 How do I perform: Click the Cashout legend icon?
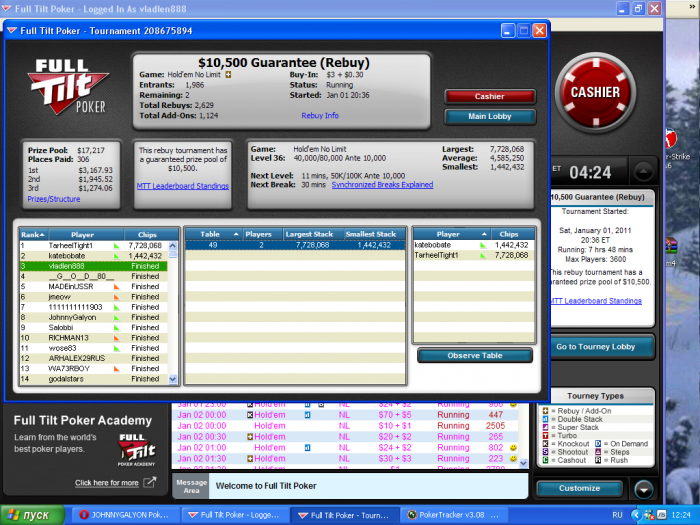545,460
